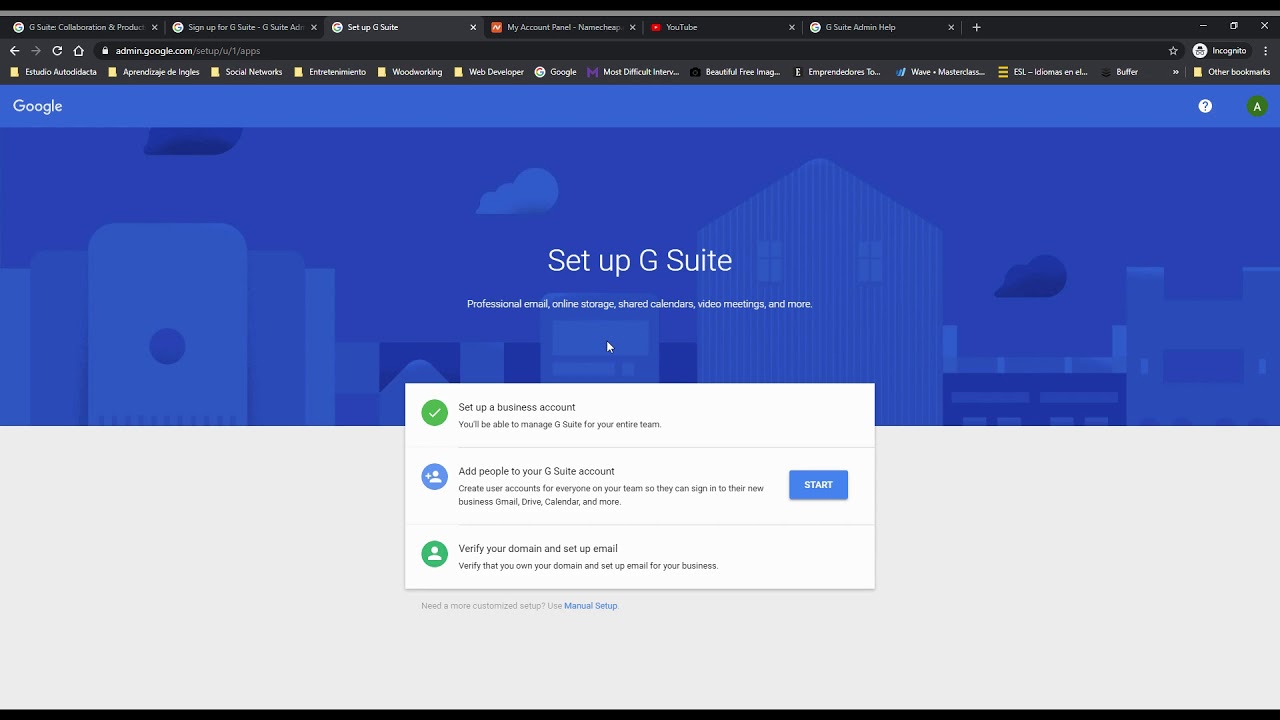Viewport: 1280px width, 720px height.
Task: Open Social Networks bookmark folder
Action: coord(246,72)
